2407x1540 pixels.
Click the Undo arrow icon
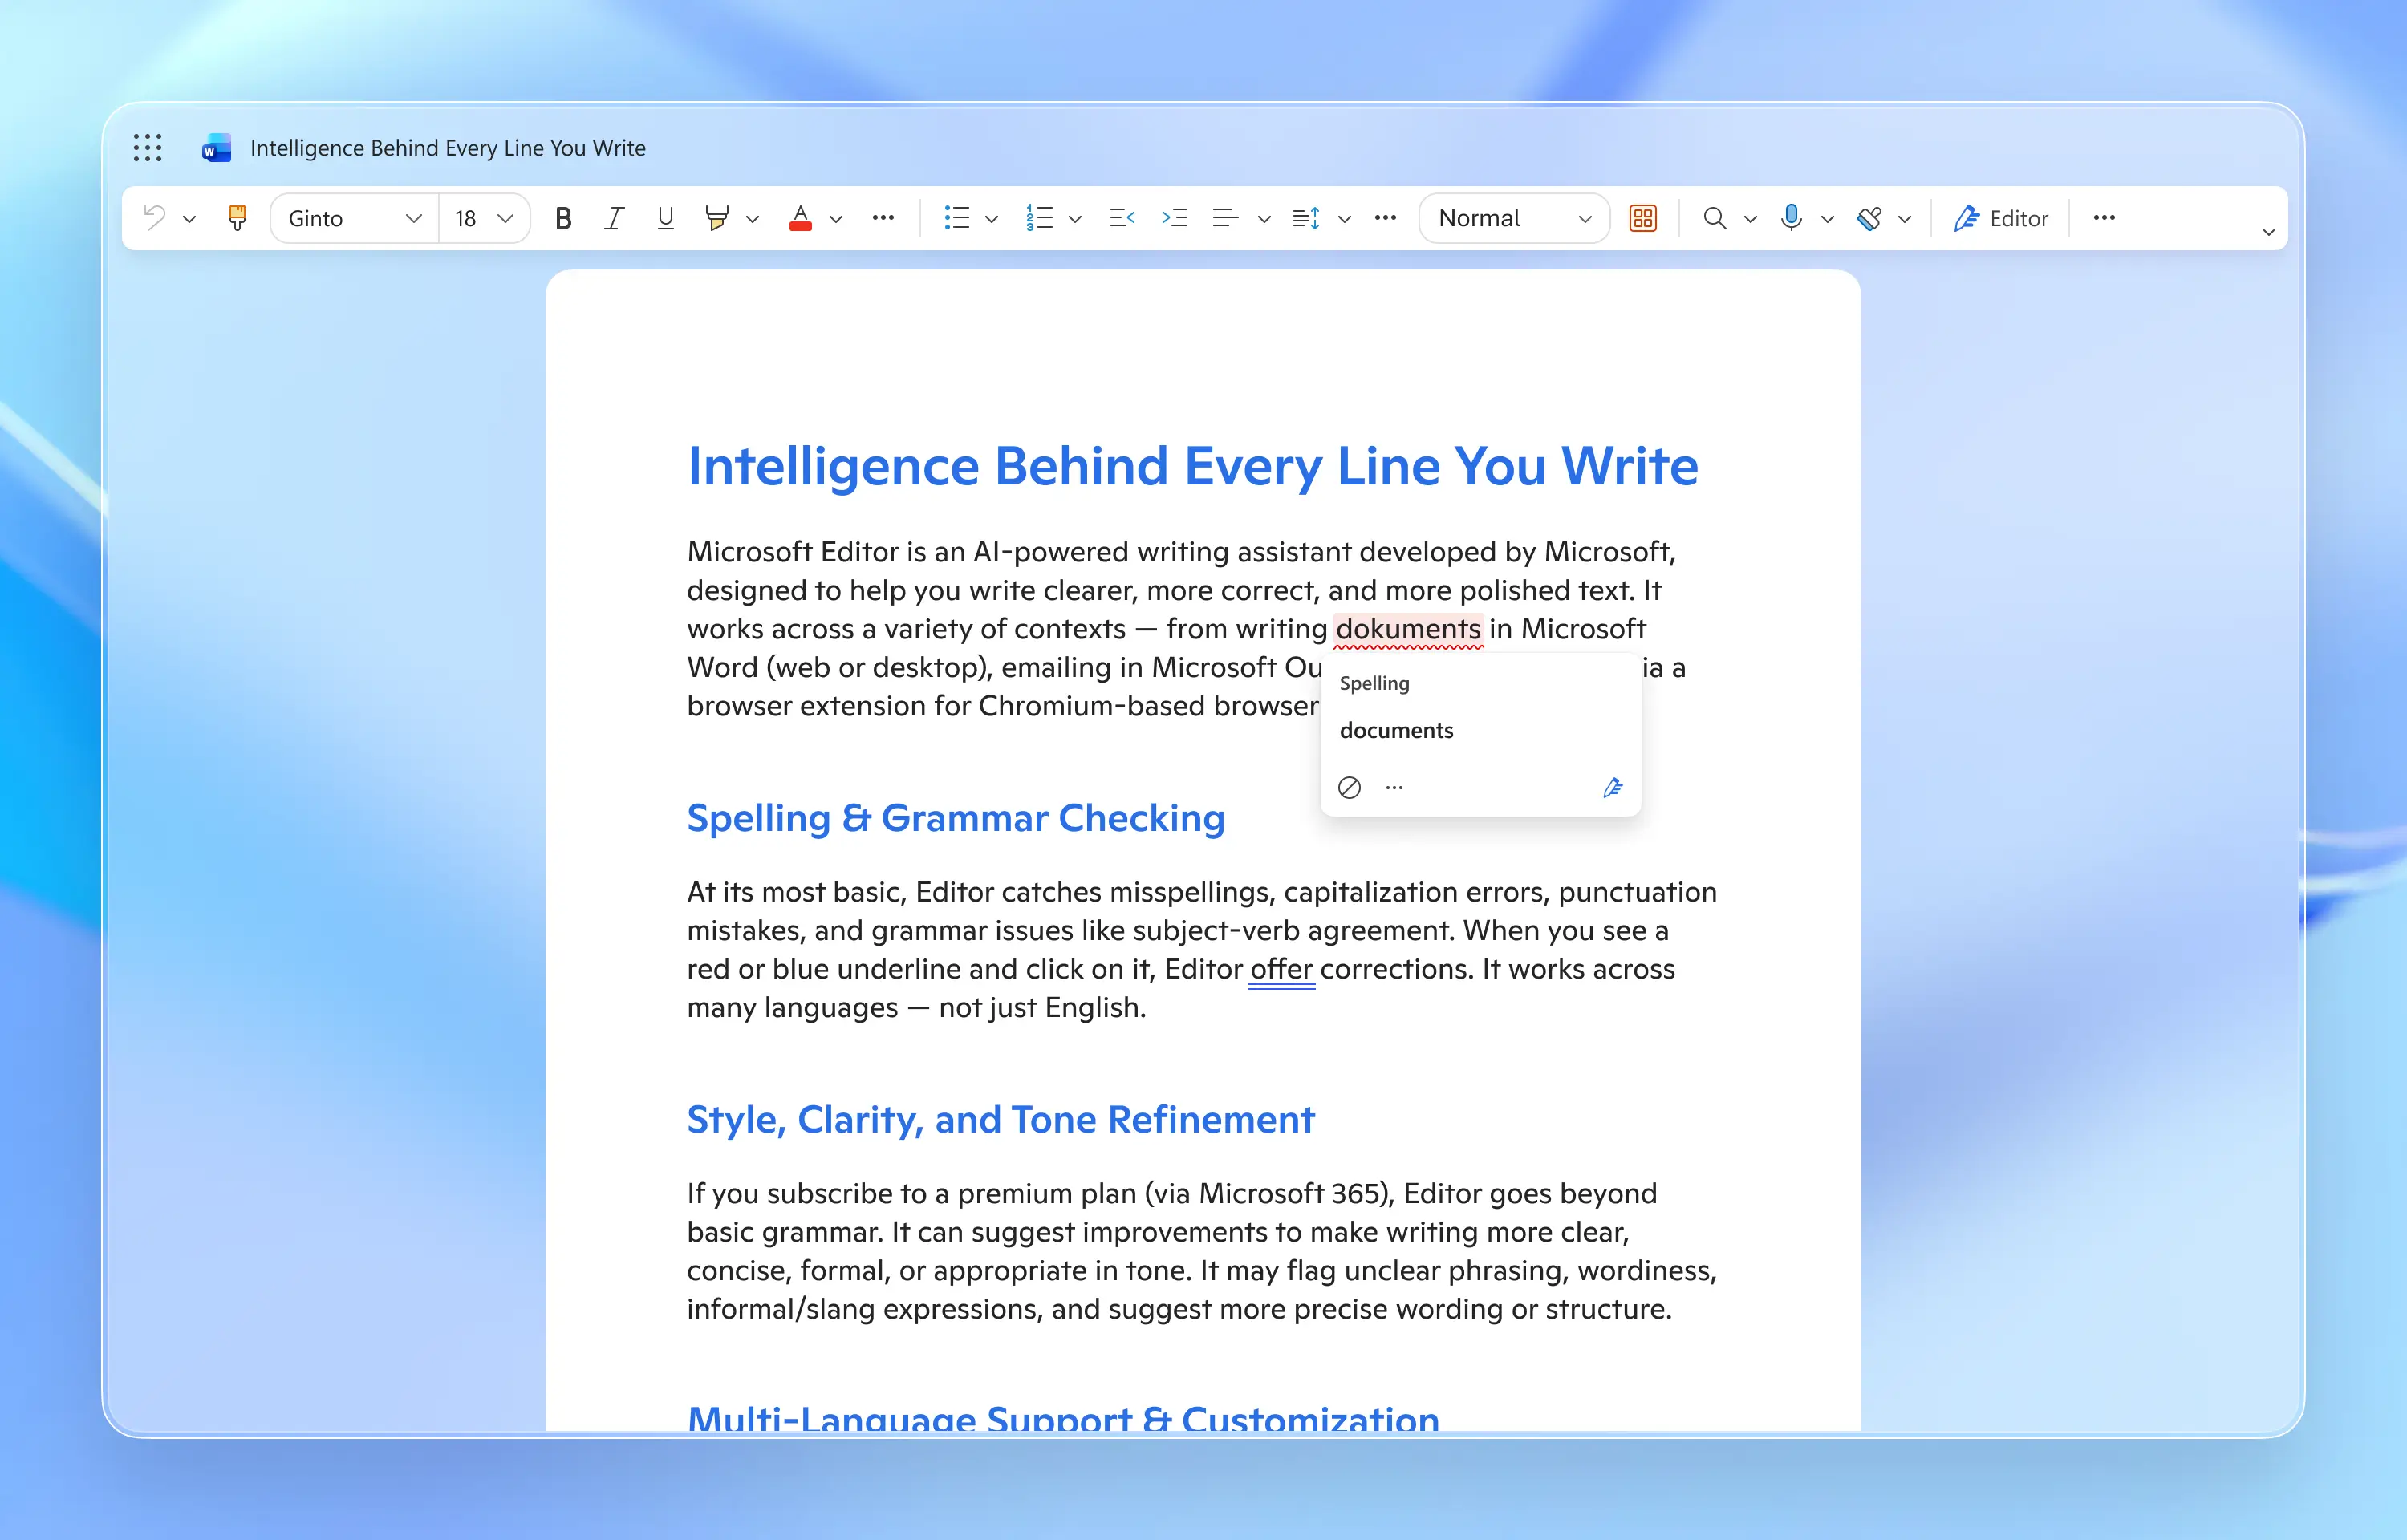pyautogui.click(x=155, y=217)
